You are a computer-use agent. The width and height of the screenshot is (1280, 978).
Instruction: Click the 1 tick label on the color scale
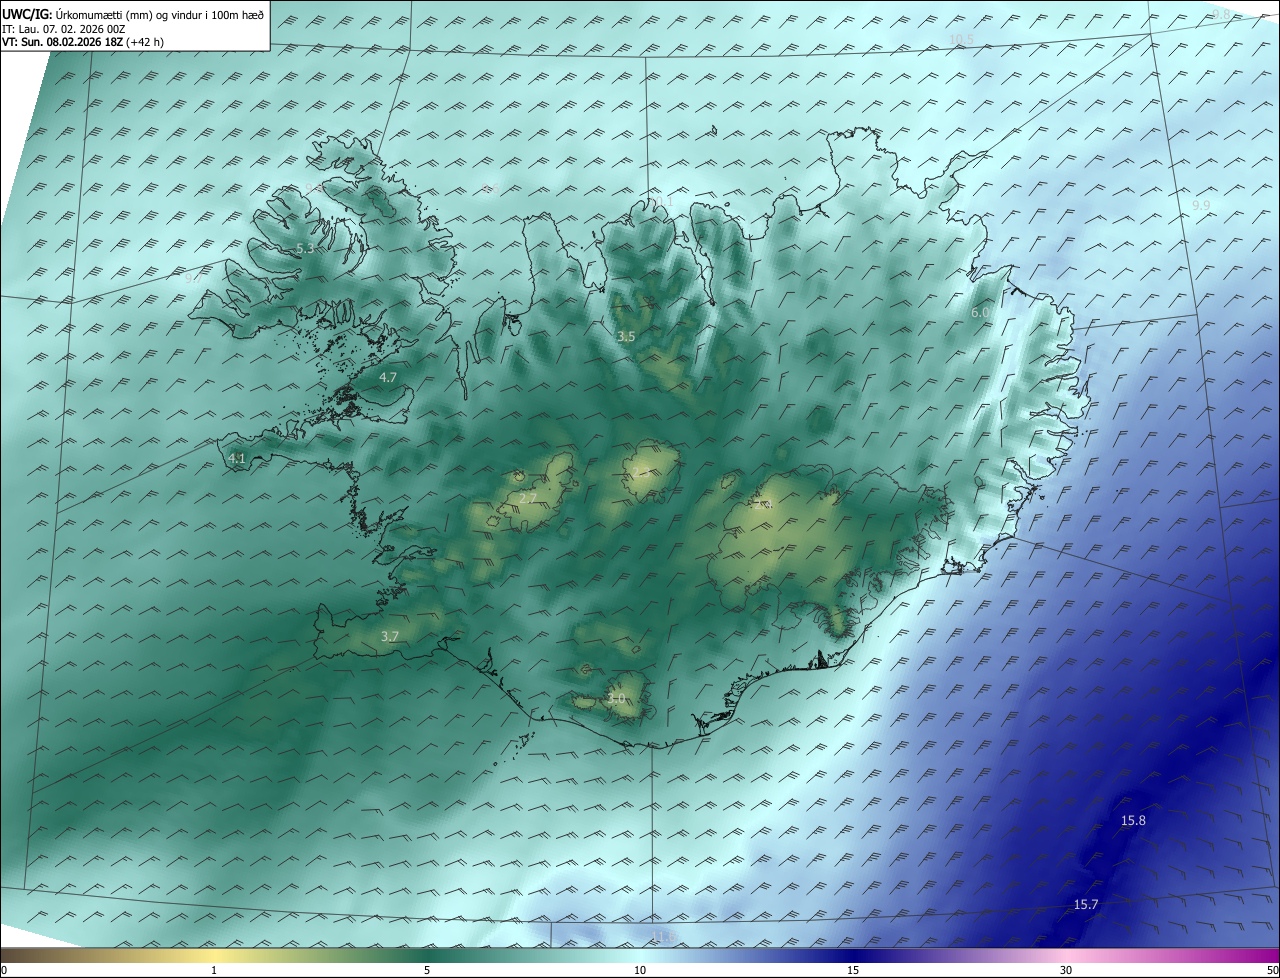point(214,970)
